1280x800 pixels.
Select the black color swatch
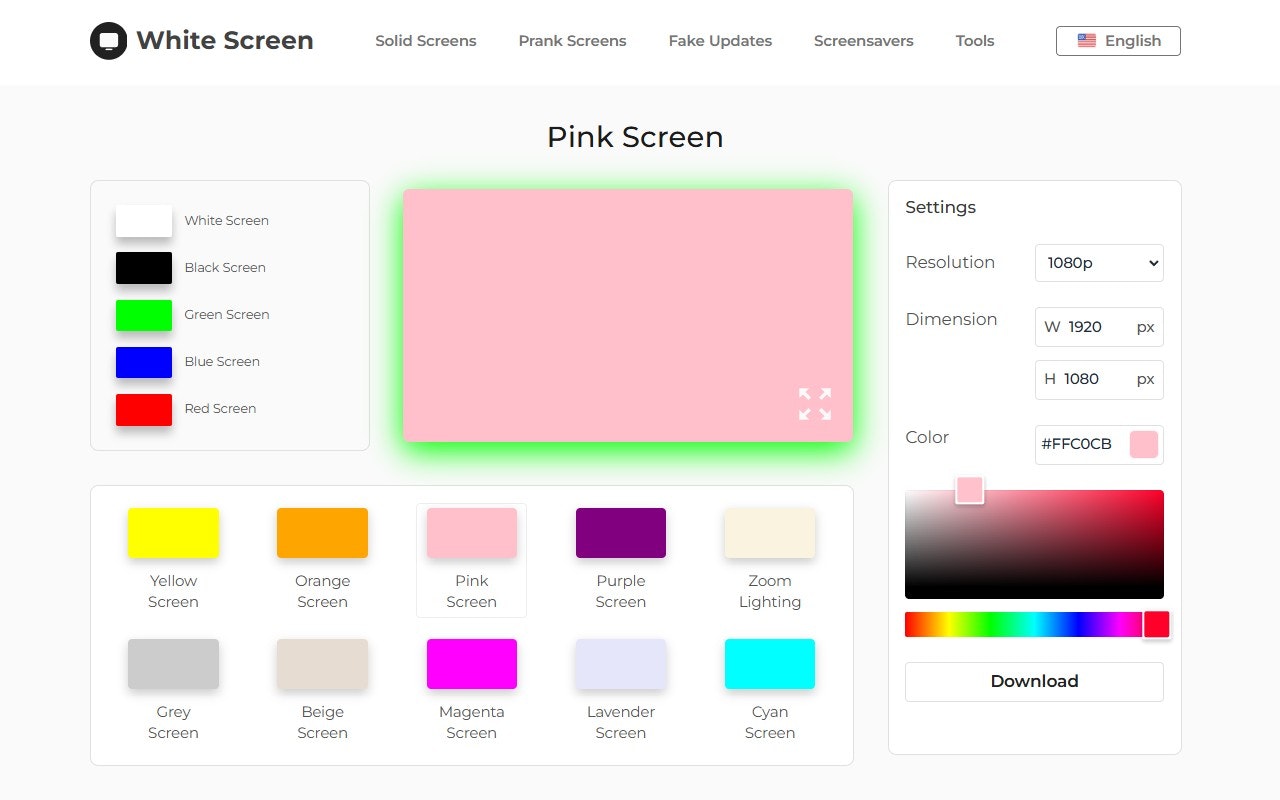coord(144,268)
